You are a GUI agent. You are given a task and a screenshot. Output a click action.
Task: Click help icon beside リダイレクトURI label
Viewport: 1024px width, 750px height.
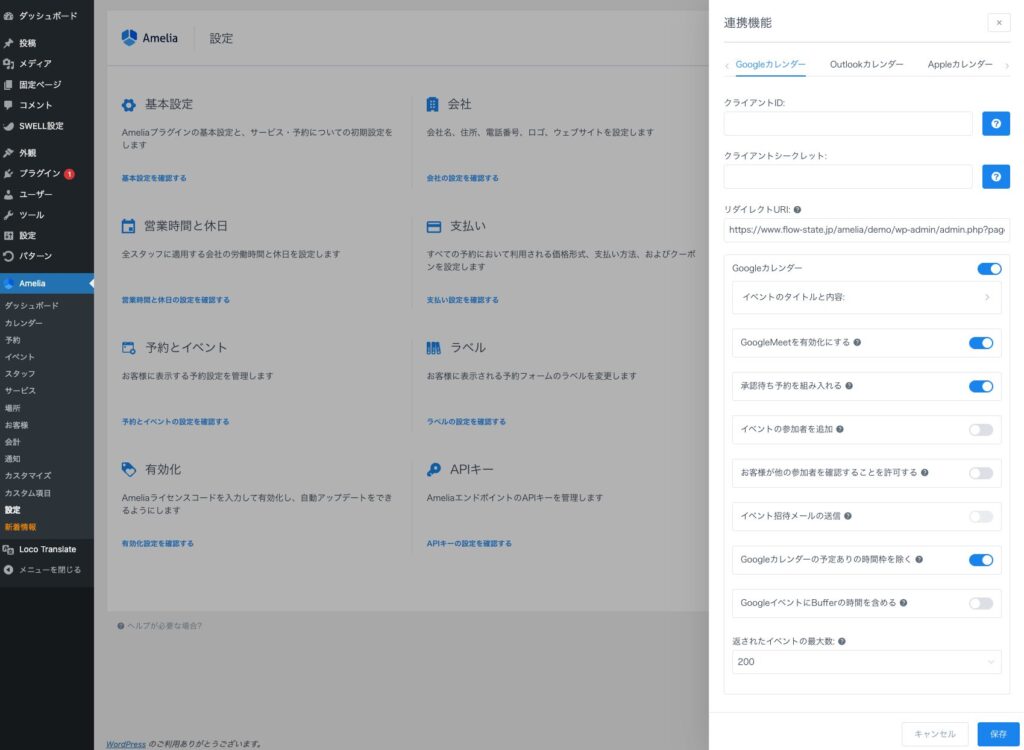pos(797,210)
